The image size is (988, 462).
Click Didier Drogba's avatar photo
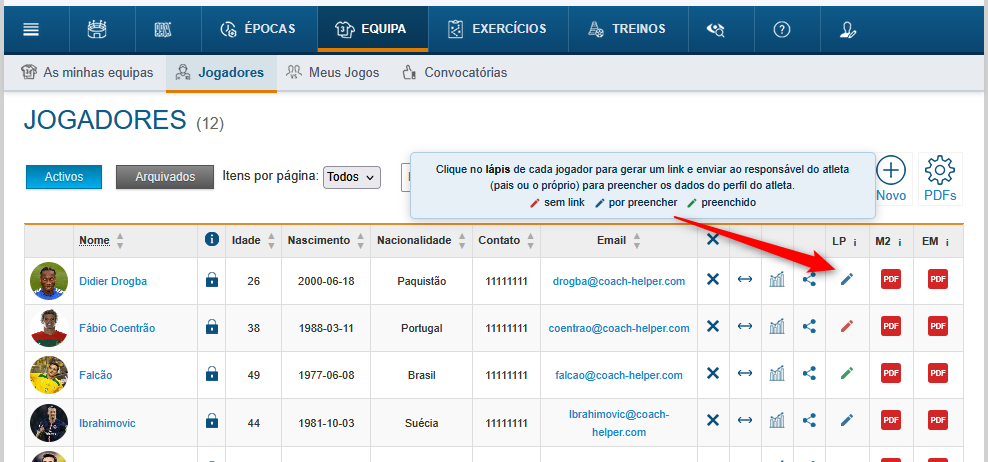tap(49, 280)
